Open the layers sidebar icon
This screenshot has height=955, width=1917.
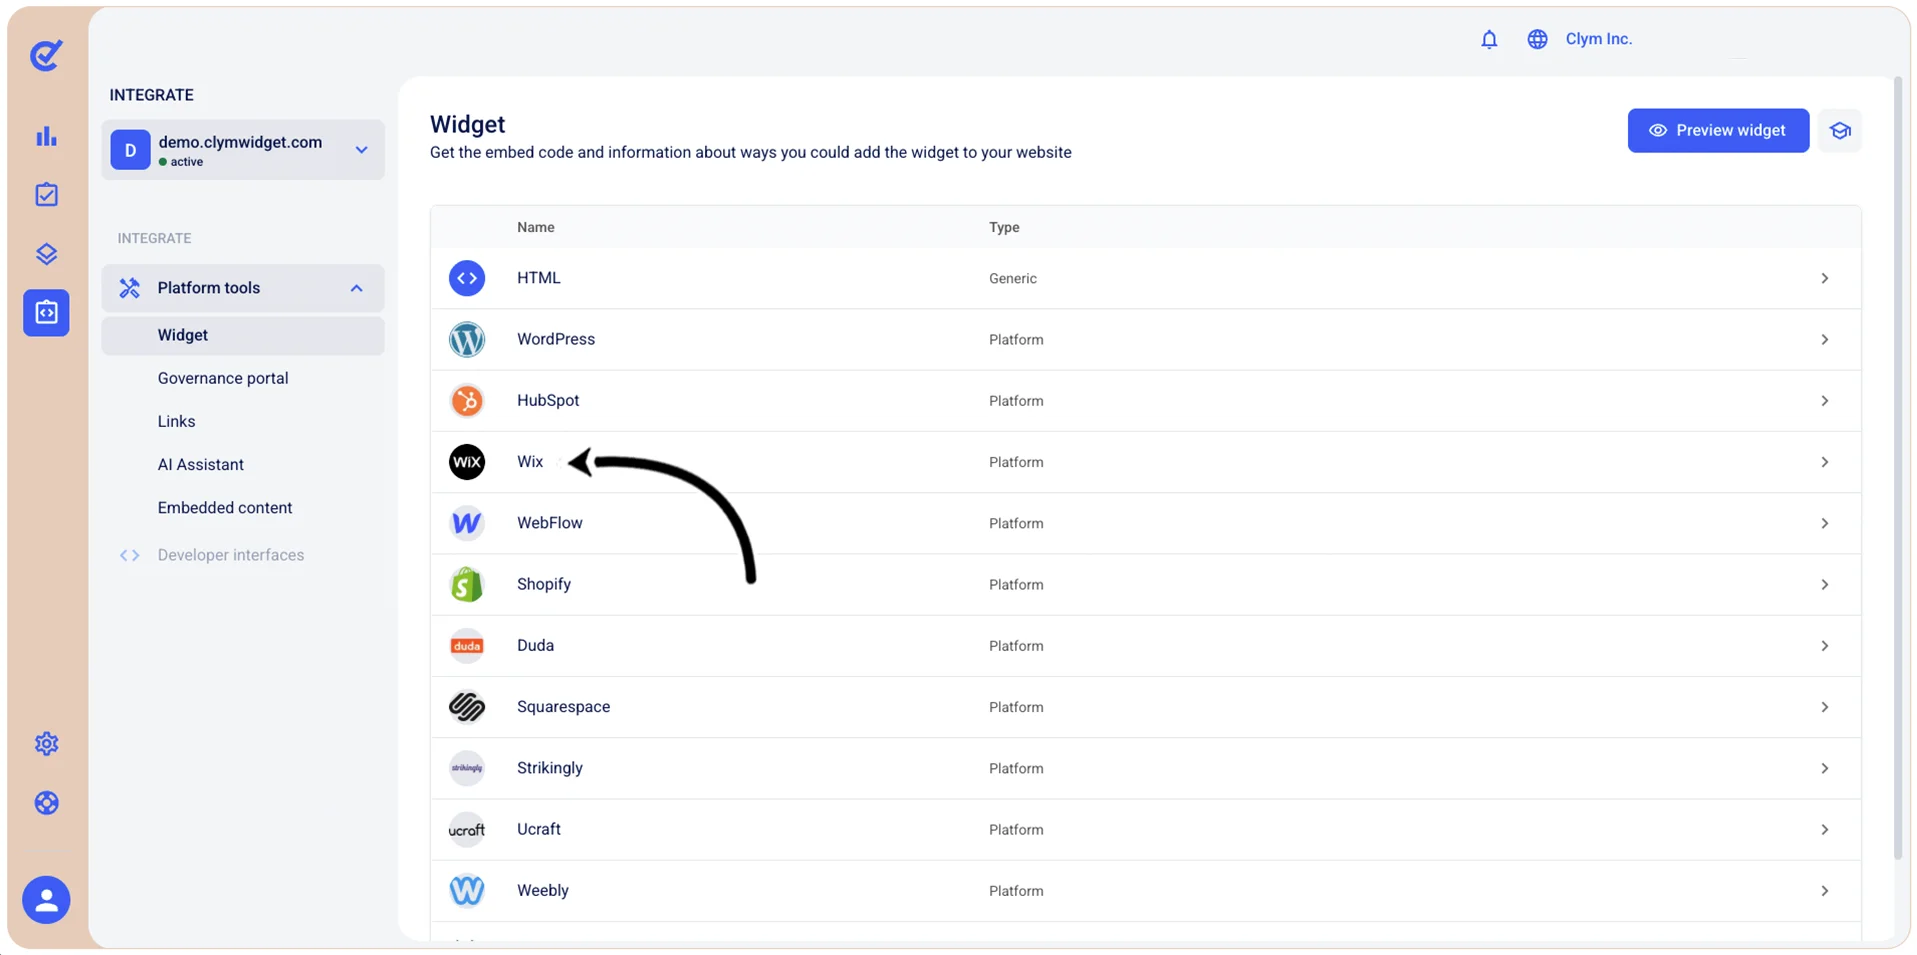click(46, 253)
